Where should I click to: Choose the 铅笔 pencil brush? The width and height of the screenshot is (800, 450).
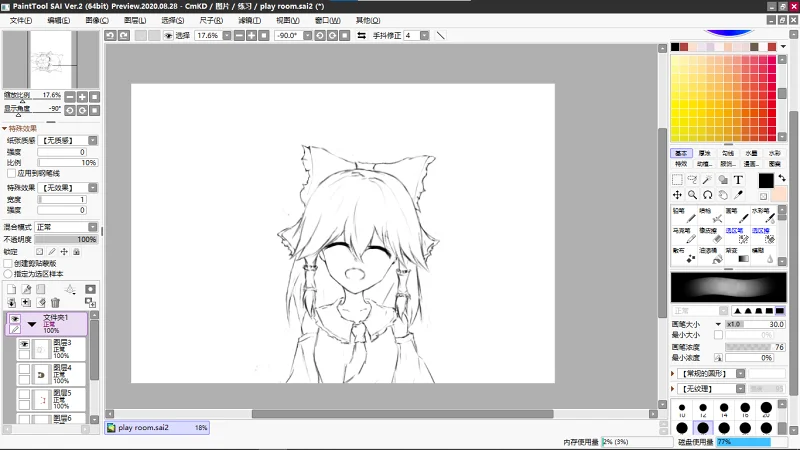684,215
